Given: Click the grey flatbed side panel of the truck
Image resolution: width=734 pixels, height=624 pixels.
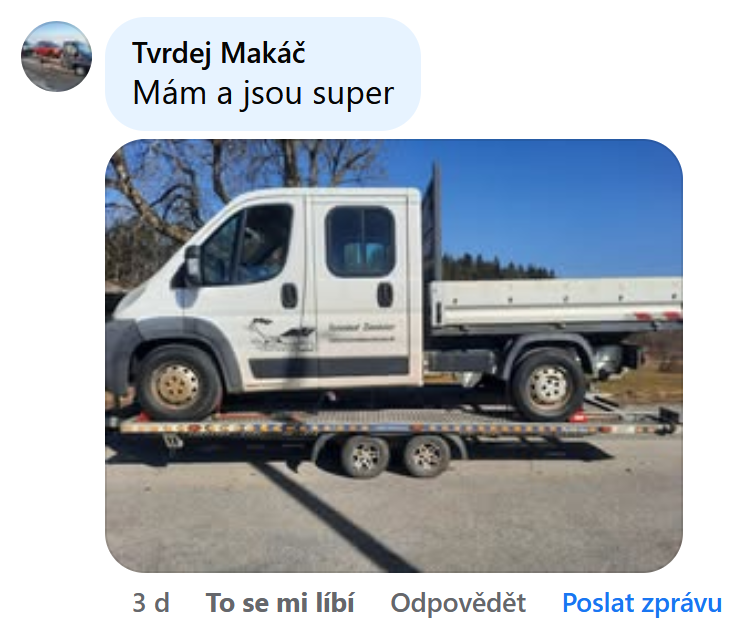Looking at the screenshot, I should pos(556,302).
